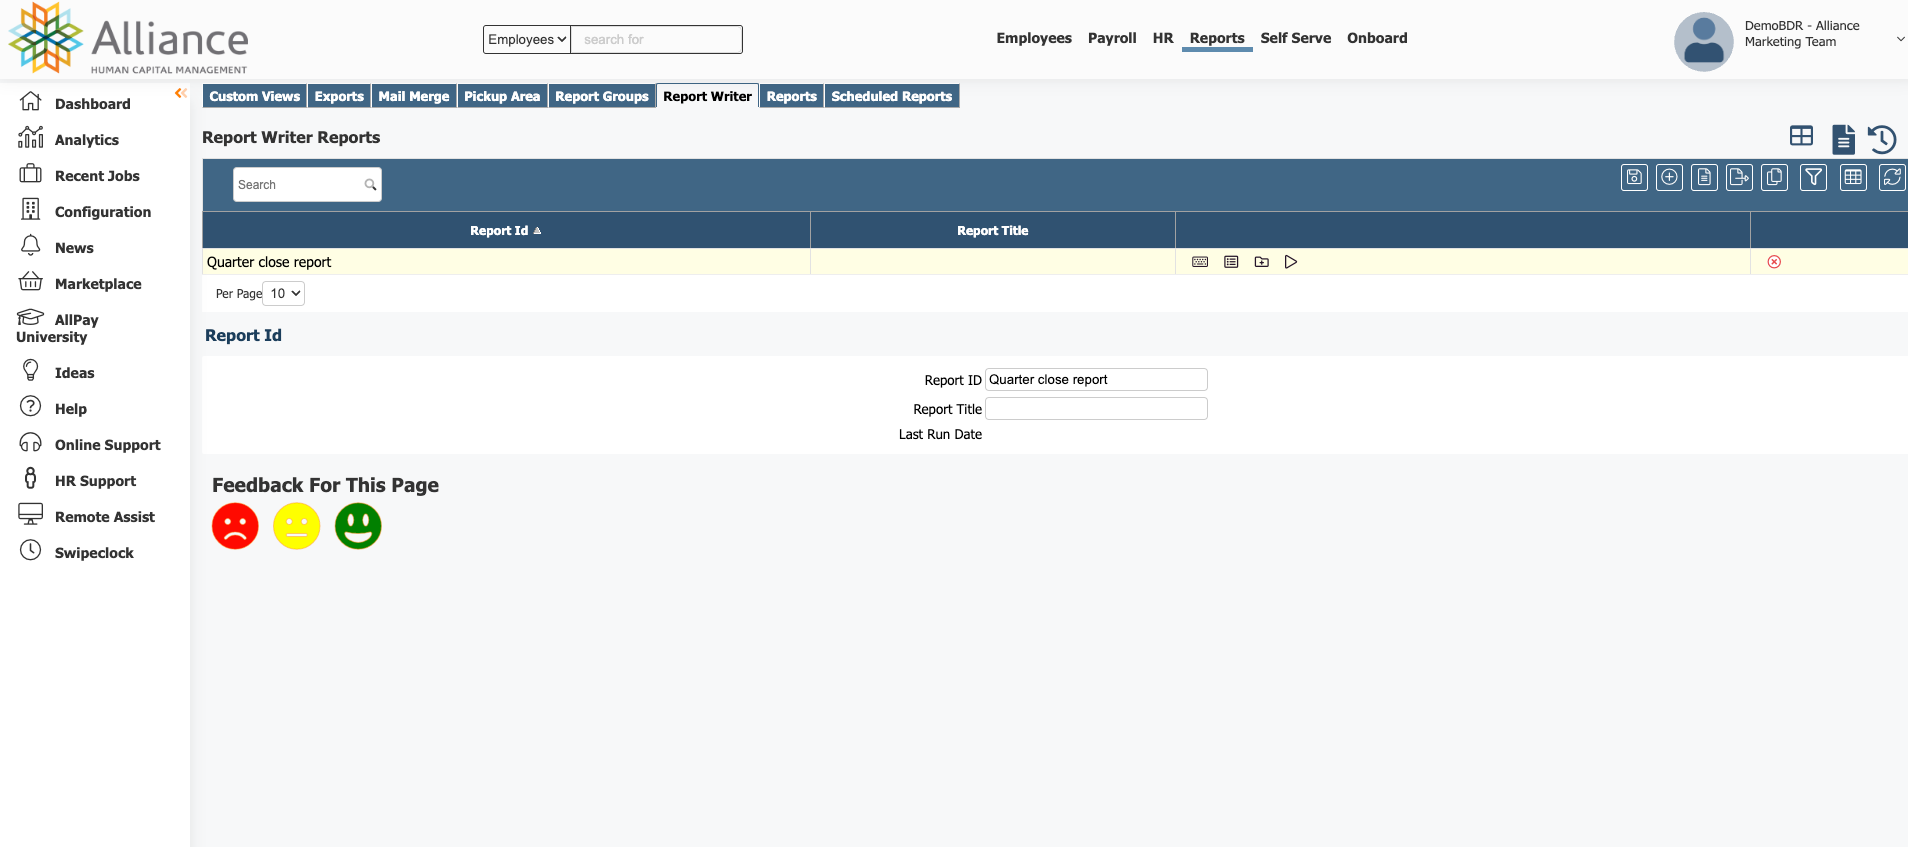Click the grid columns icon in the blue toolbar

click(1853, 178)
